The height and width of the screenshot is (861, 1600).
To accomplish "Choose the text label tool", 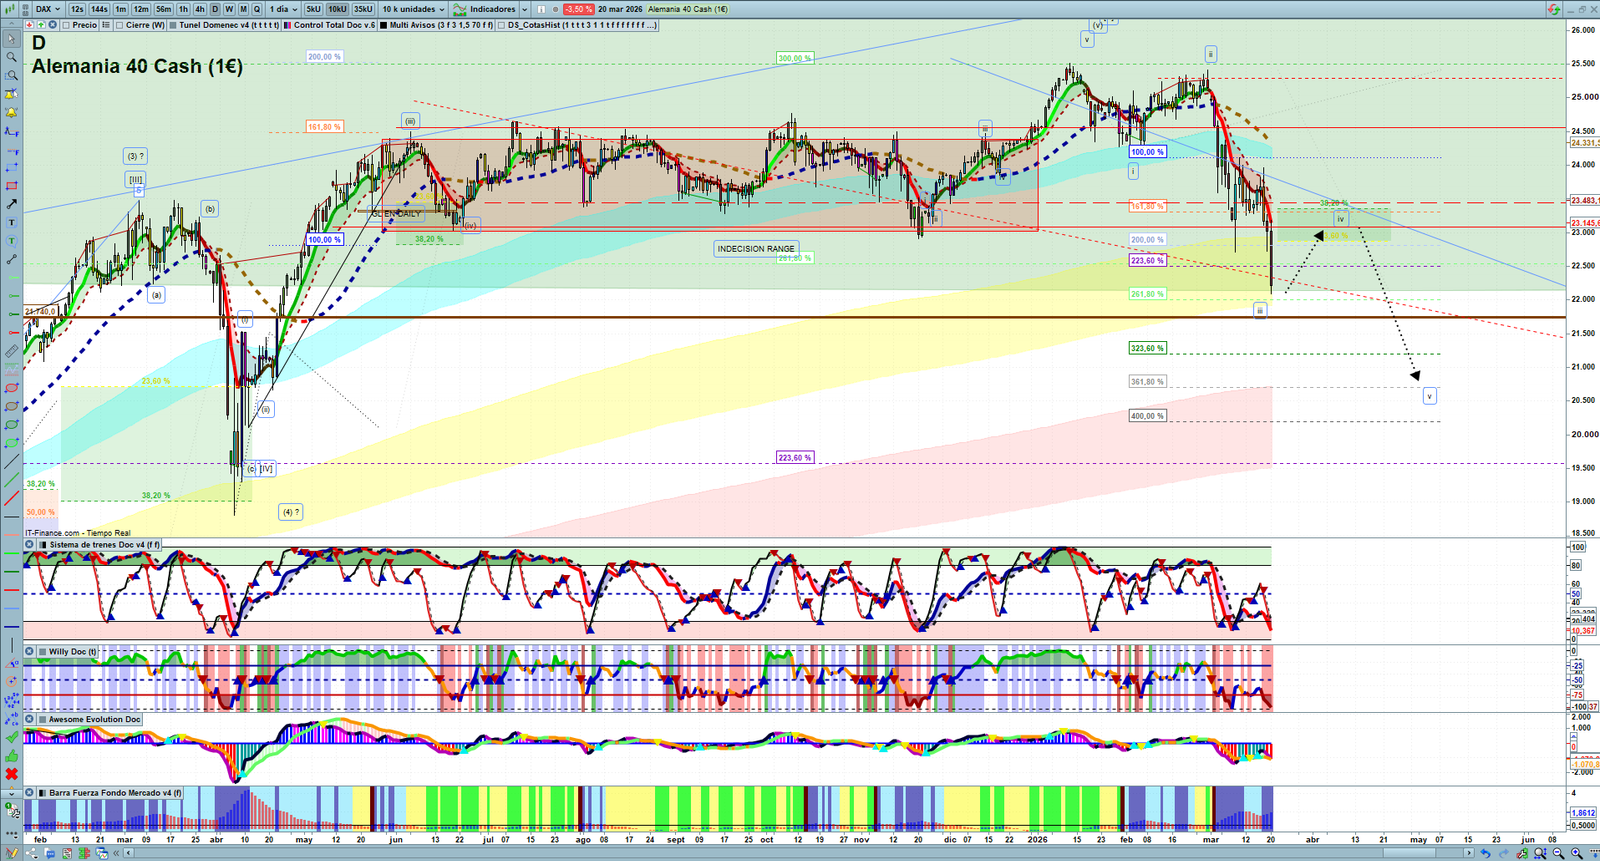I will [11, 222].
